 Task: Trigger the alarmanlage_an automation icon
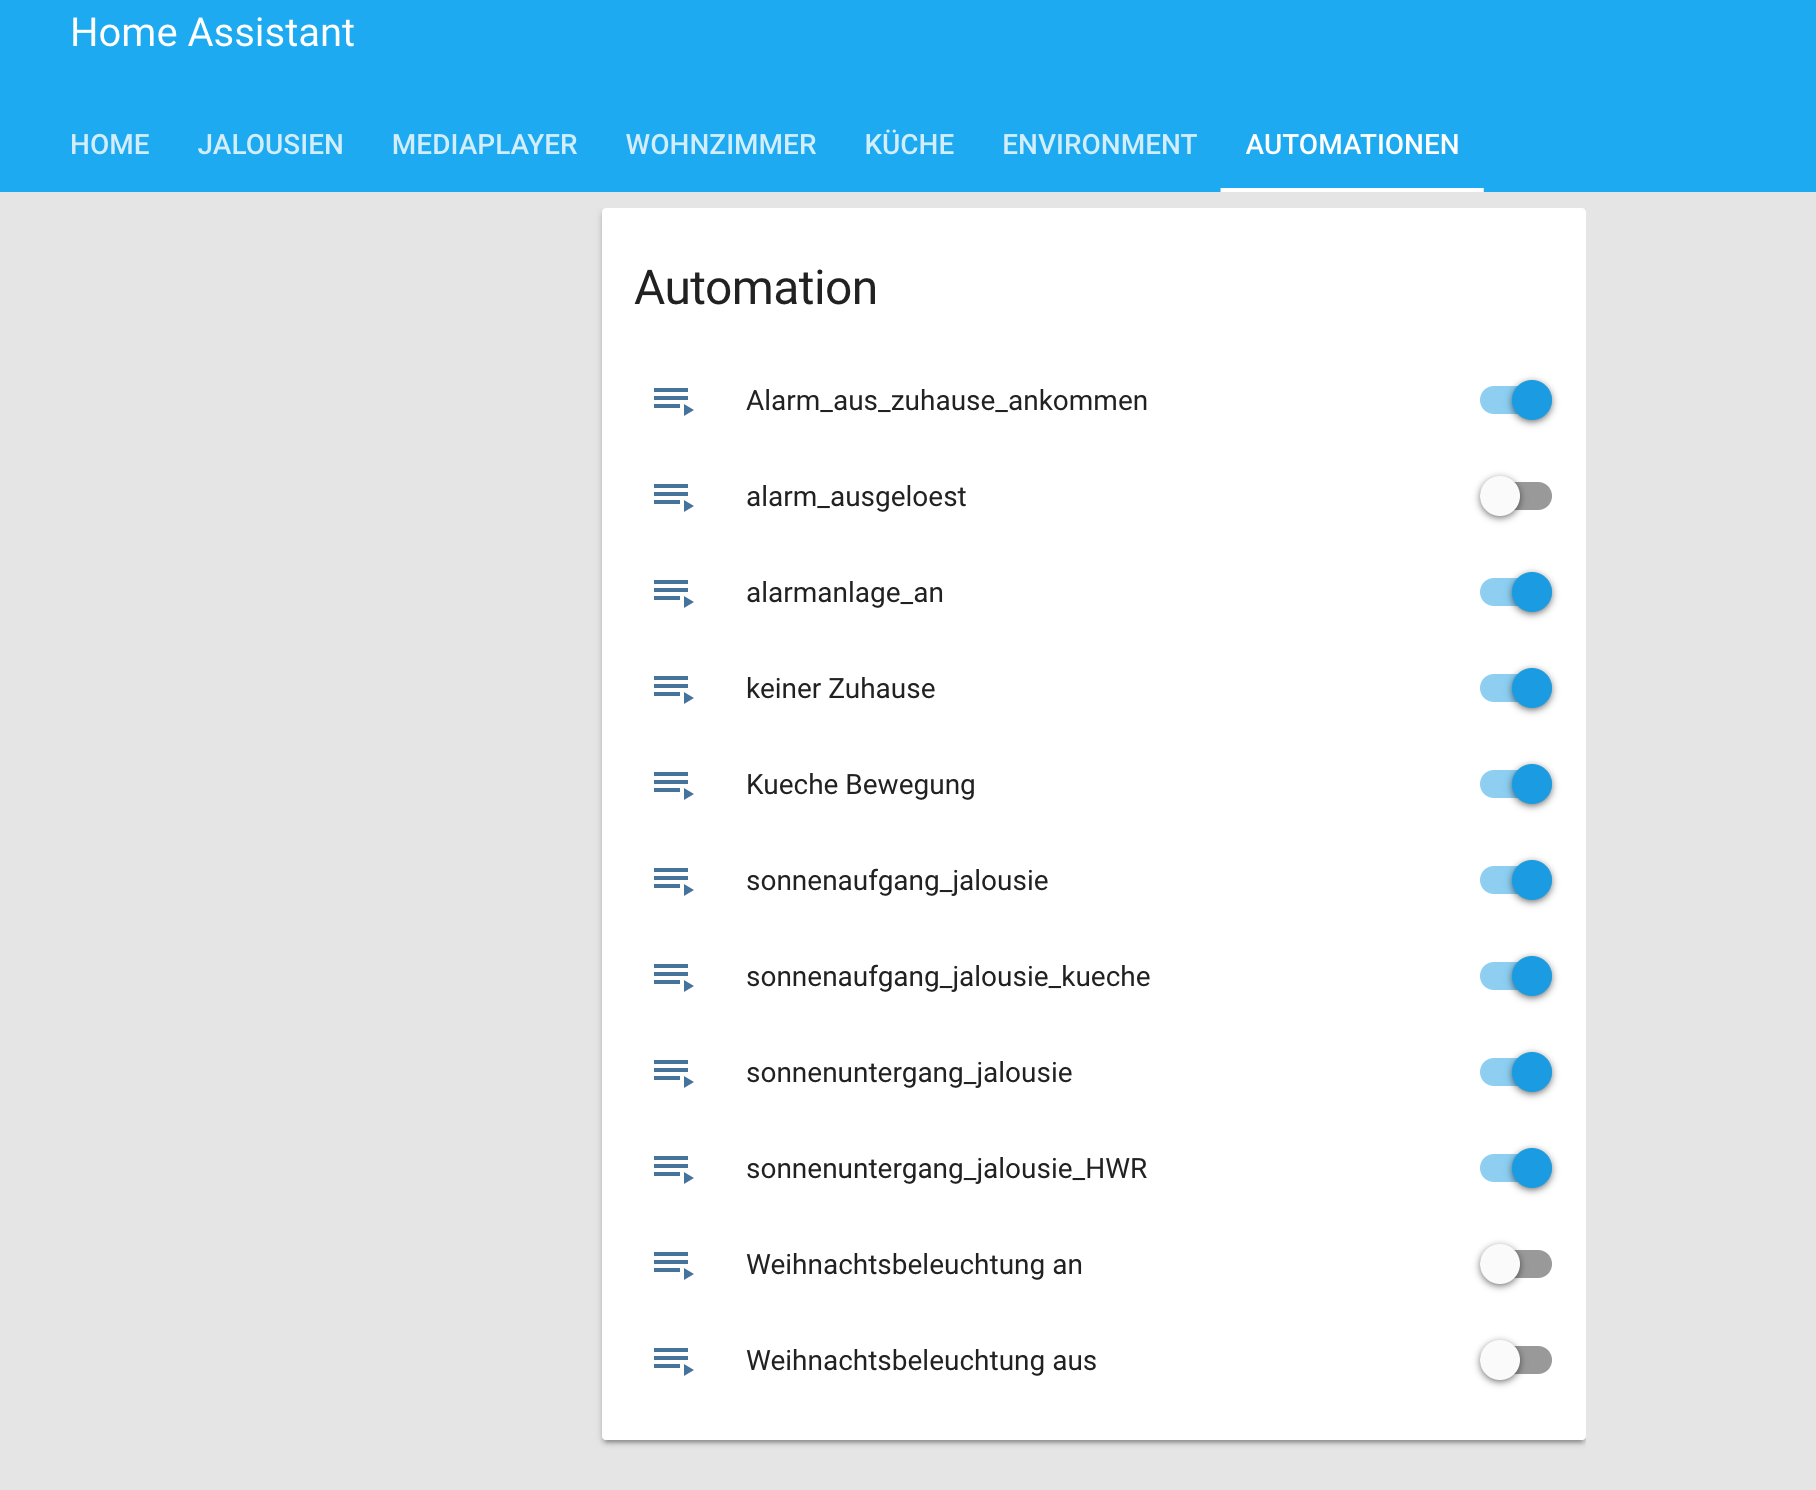click(672, 591)
